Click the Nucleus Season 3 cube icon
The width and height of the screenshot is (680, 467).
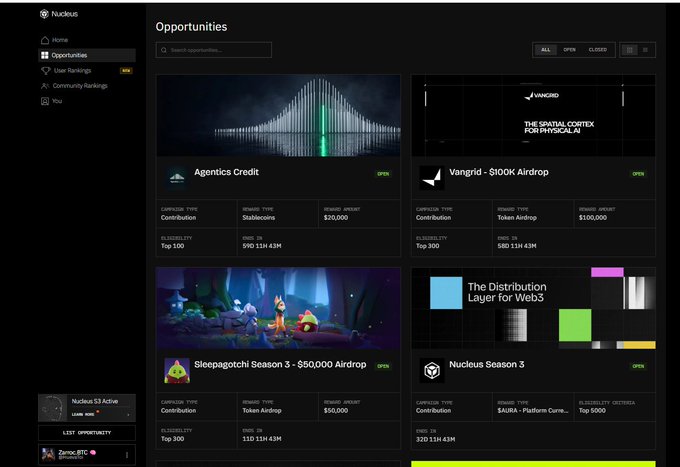(432, 370)
